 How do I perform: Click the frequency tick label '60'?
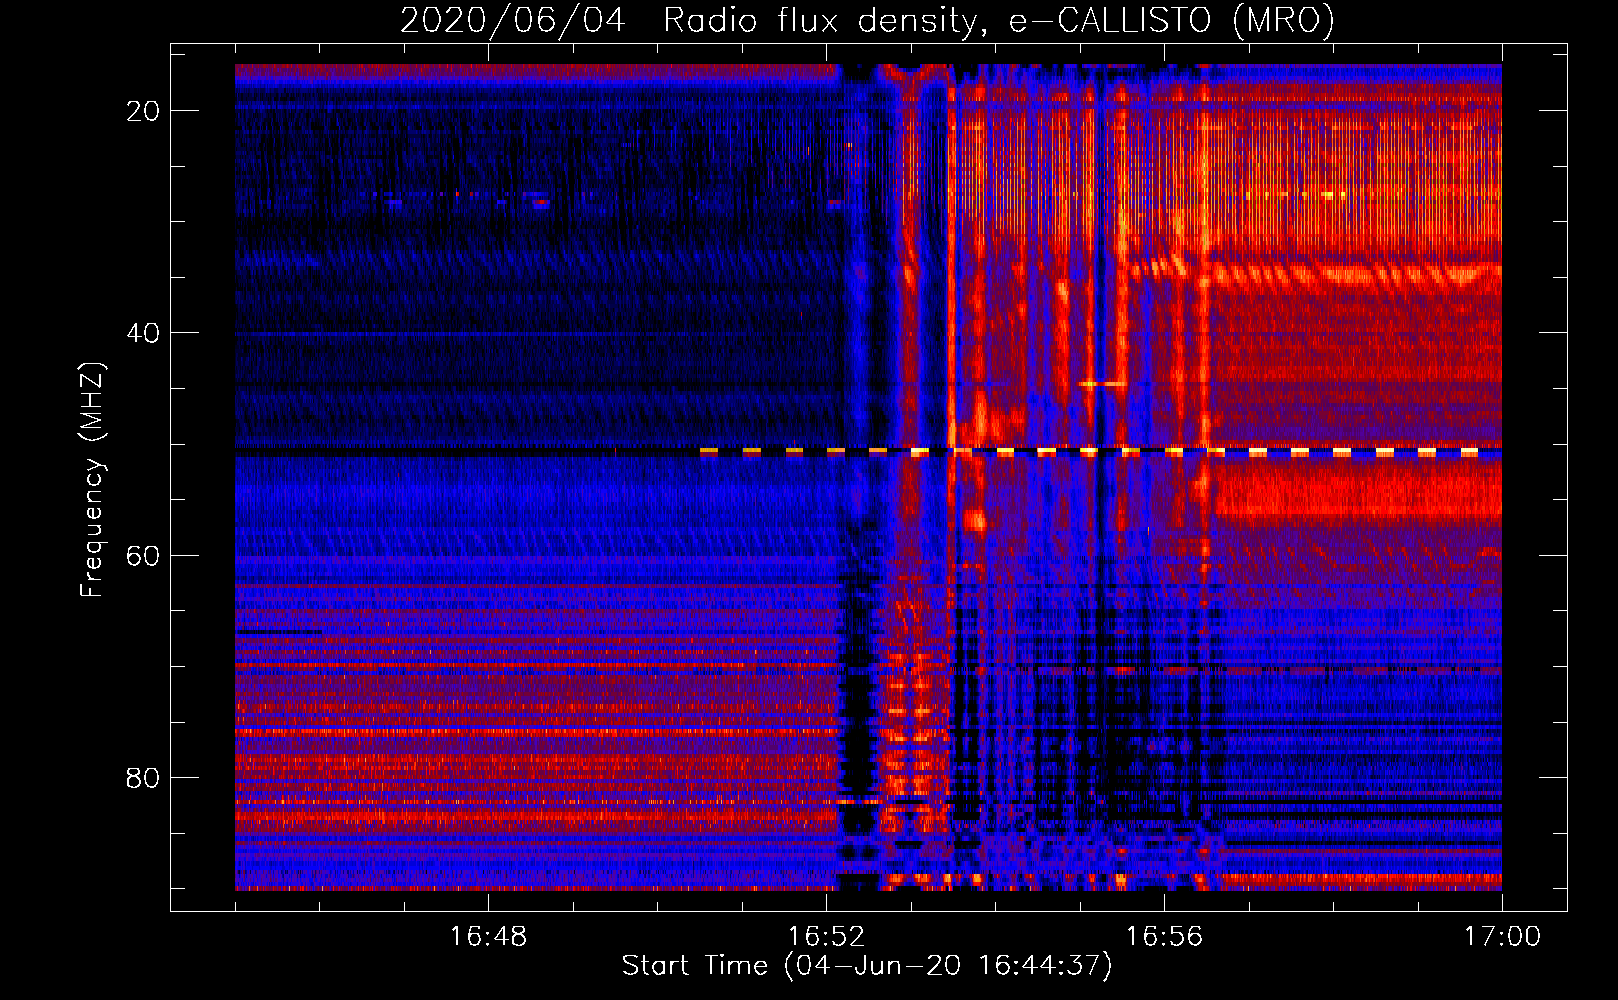pyautogui.click(x=144, y=555)
